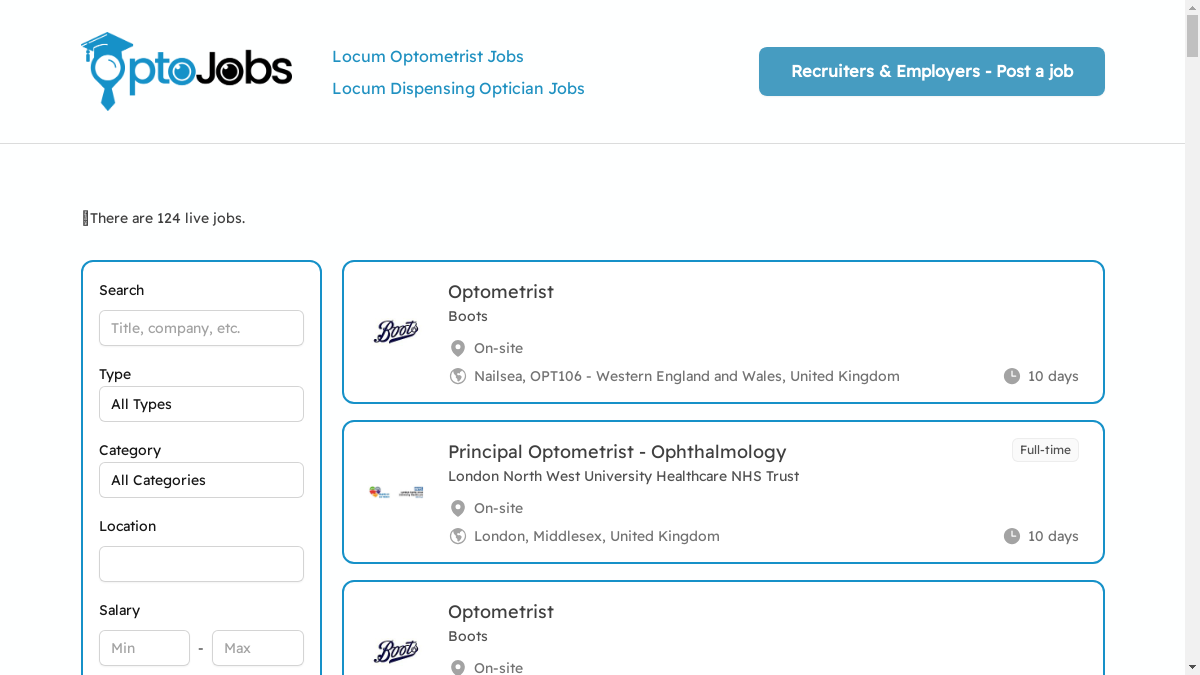The width and height of the screenshot is (1200, 675).
Task: Click the Boots logo in first listing
Action: (x=396, y=332)
